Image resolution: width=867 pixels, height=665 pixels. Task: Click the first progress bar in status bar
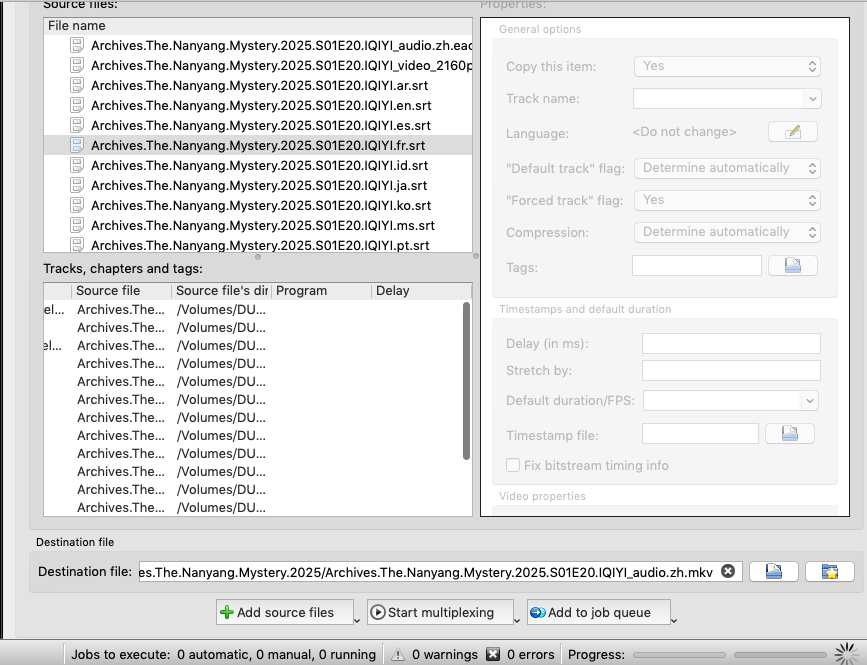(x=680, y=655)
